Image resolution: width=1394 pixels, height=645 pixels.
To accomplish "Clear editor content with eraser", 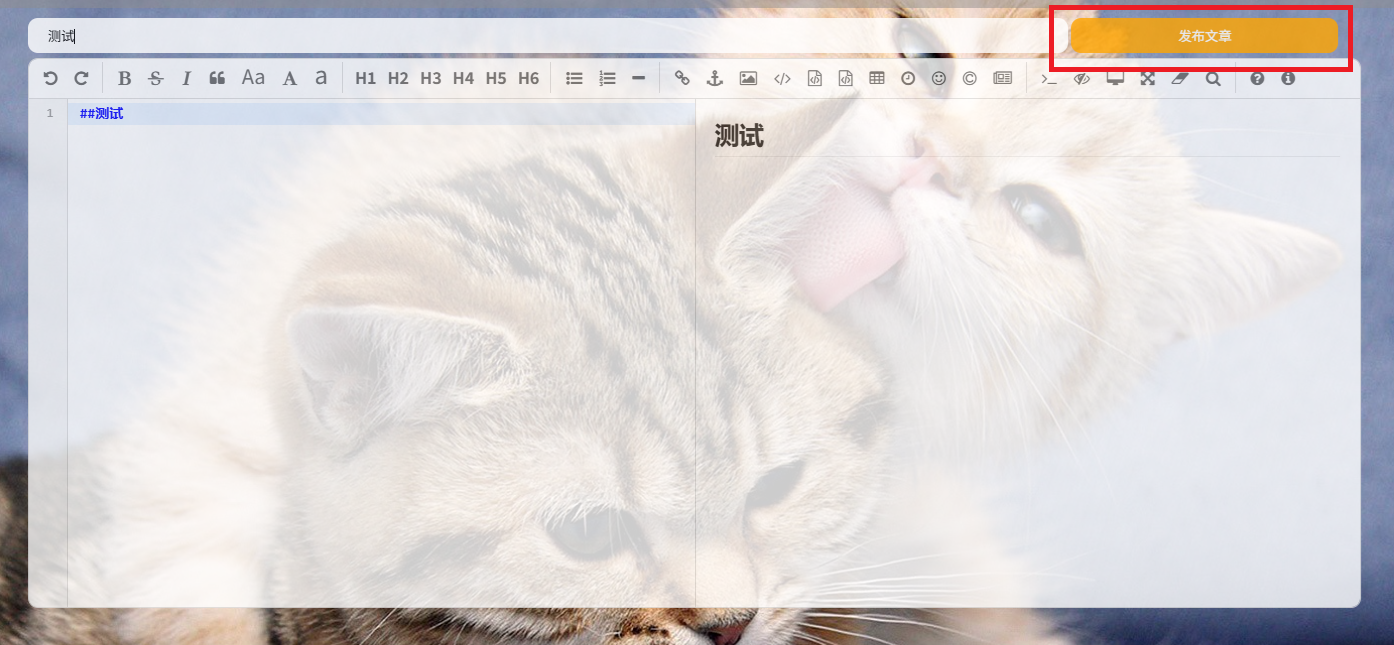I will click(1180, 78).
